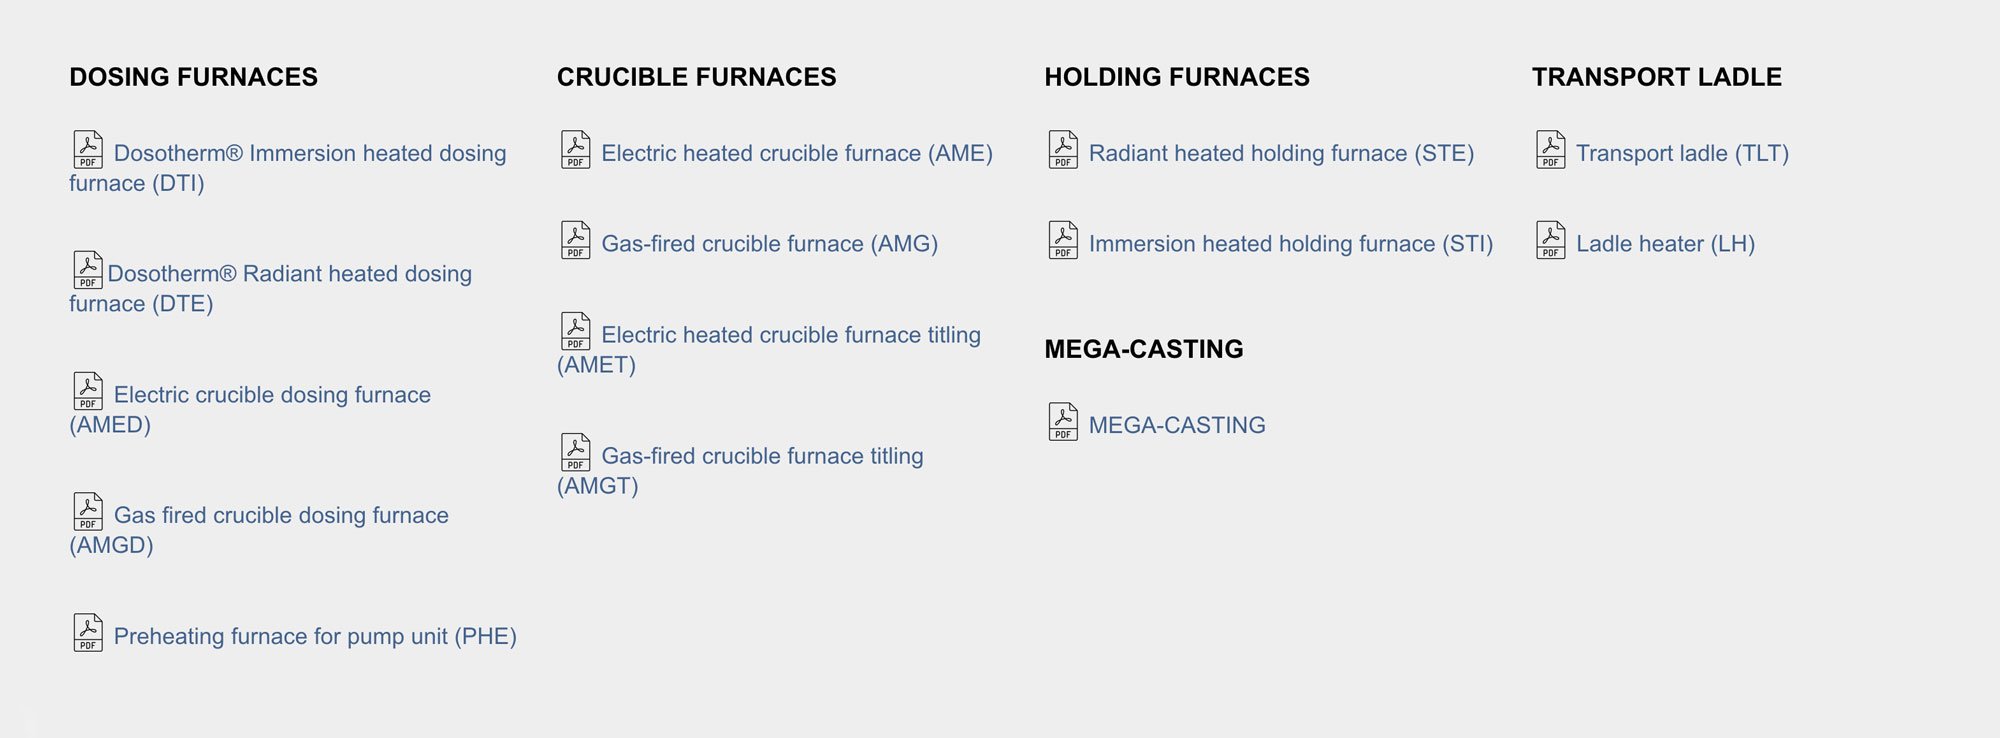The width and height of the screenshot is (2000, 738).
Task: Open Radiant heated holding furnace (STE) link
Action: tap(1281, 153)
